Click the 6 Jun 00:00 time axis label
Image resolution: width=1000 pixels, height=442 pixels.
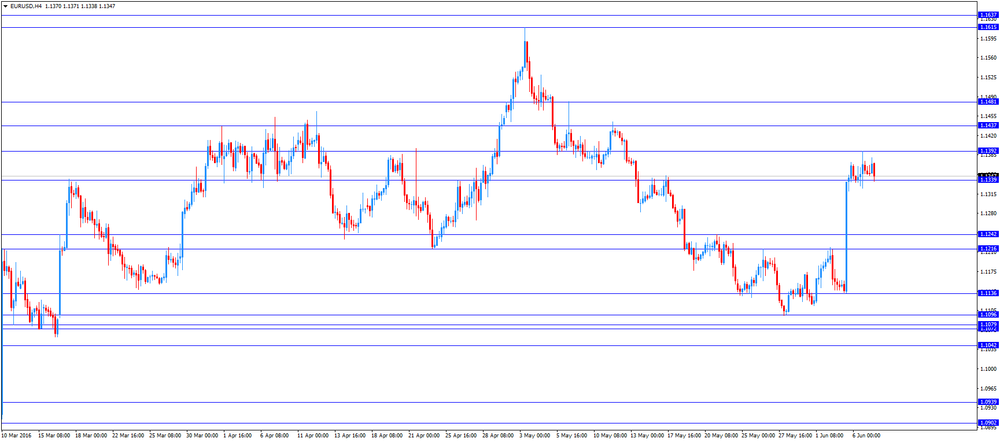pos(868,437)
